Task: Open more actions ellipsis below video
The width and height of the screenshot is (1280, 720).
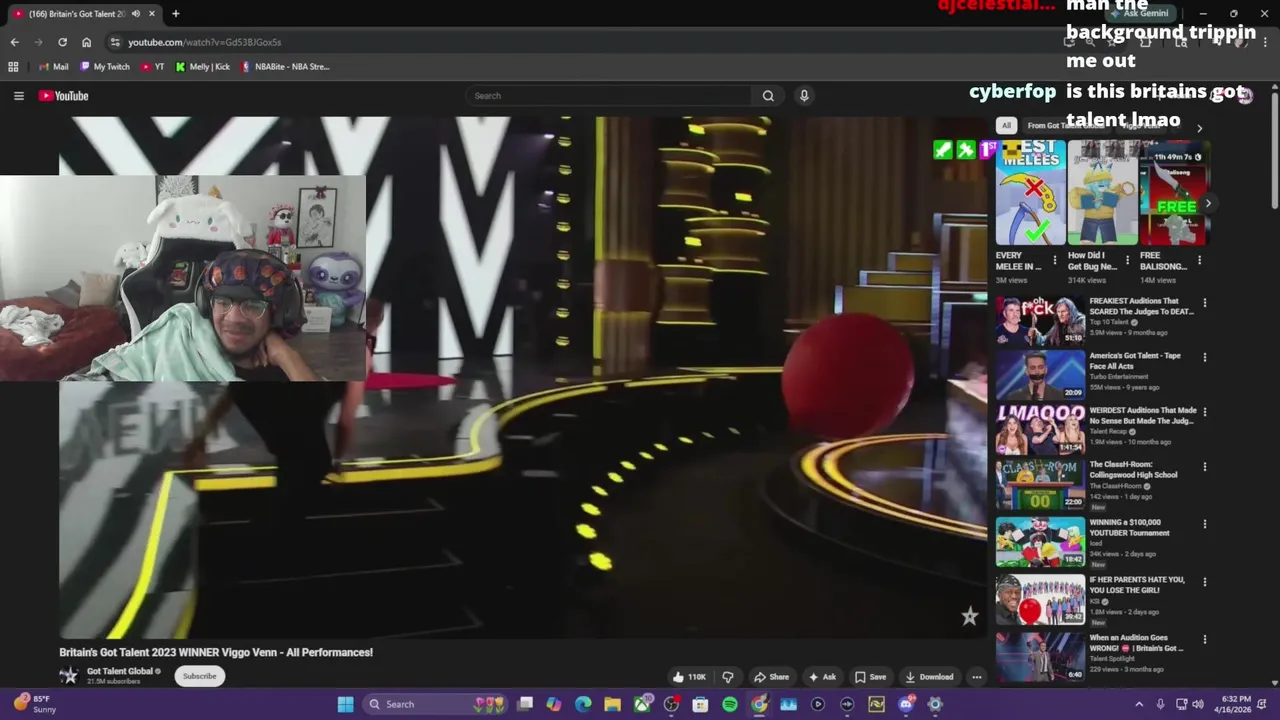Action: coord(977,677)
